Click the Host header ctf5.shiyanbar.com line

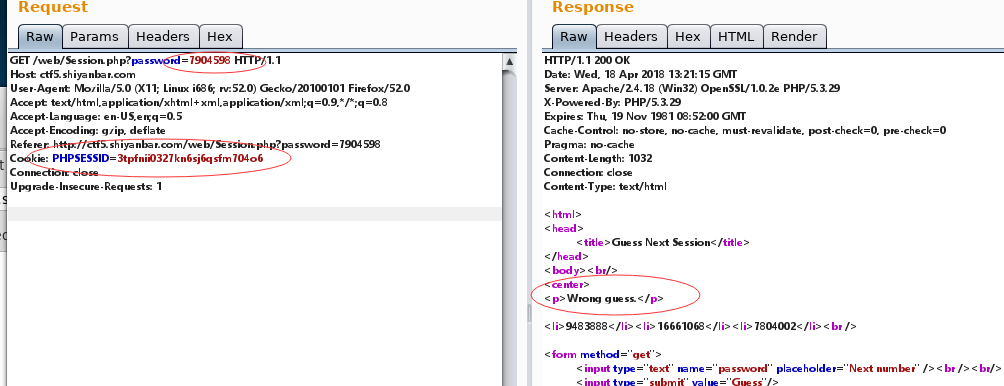pos(73,74)
